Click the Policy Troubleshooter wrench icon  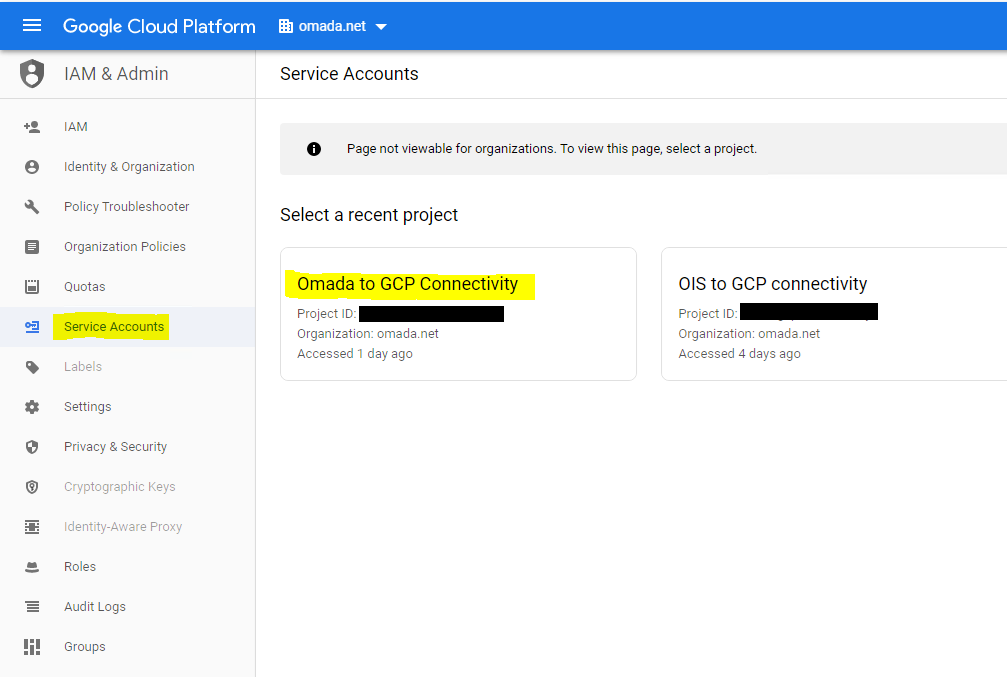[x=31, y=207]
